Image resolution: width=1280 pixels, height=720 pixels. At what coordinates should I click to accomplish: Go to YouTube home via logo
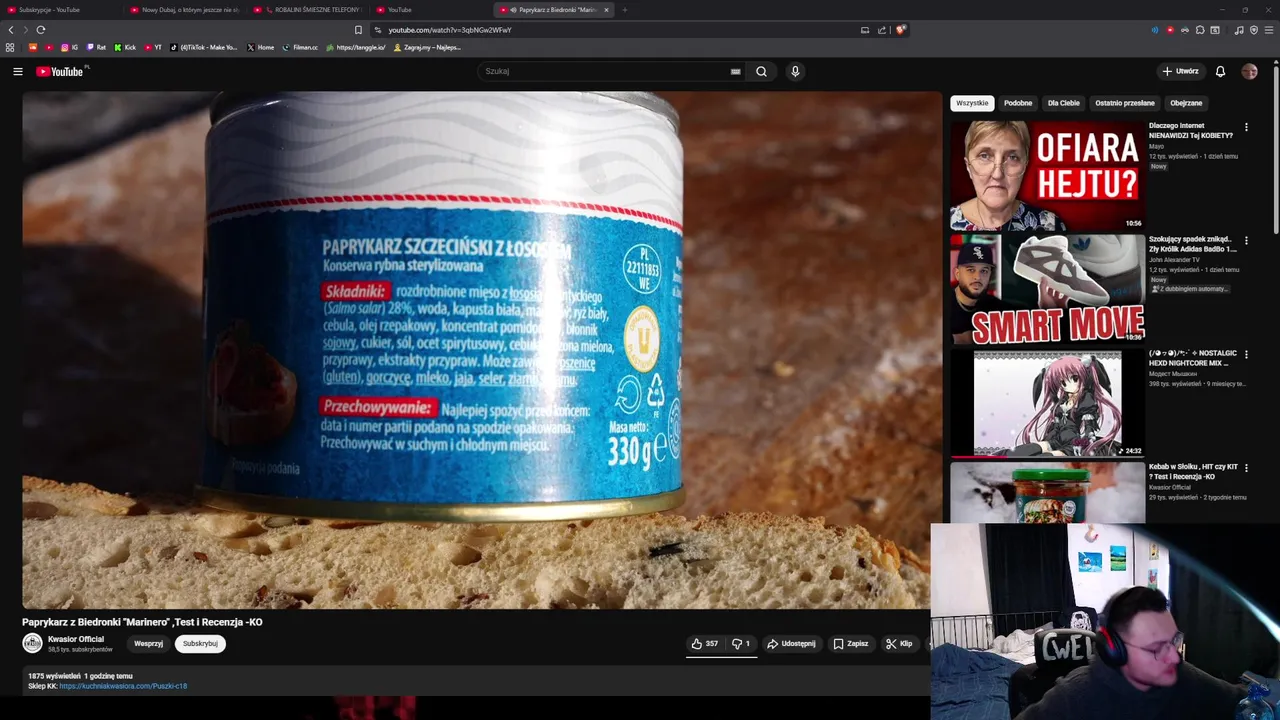[x=61, y=71]
